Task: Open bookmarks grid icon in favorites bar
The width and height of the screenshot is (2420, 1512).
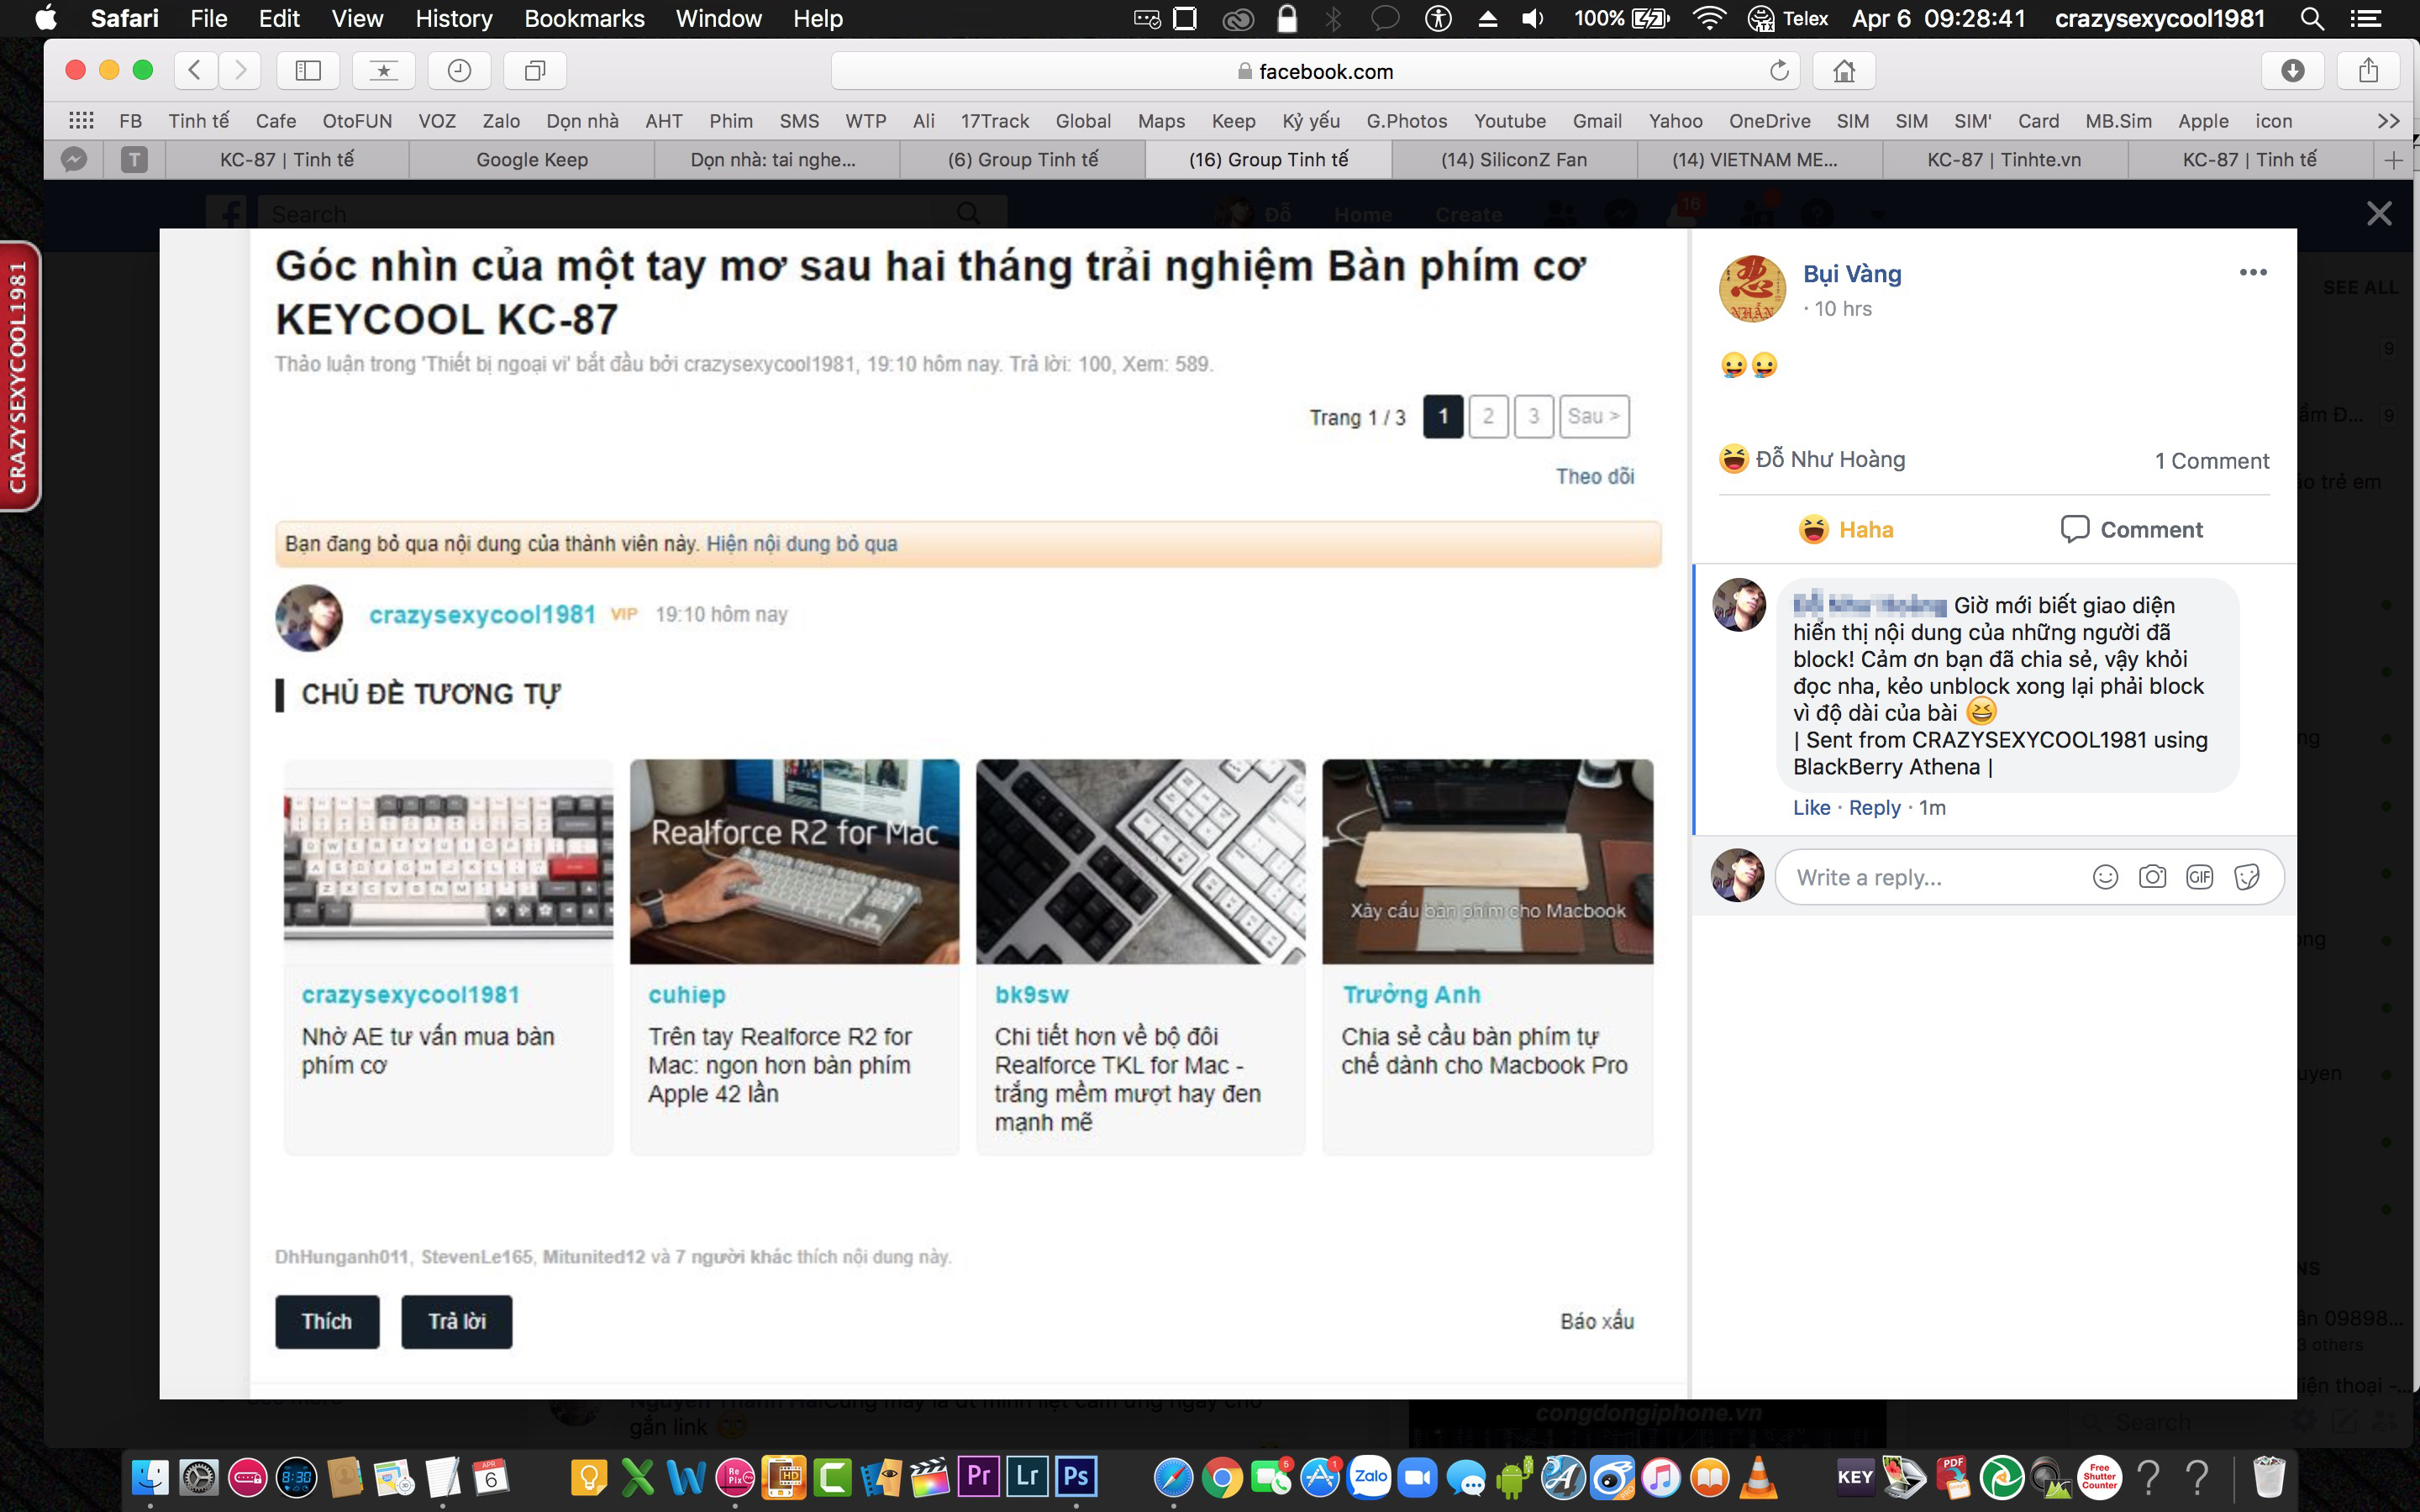Action: pyautogui.click(x=81, y=121)
